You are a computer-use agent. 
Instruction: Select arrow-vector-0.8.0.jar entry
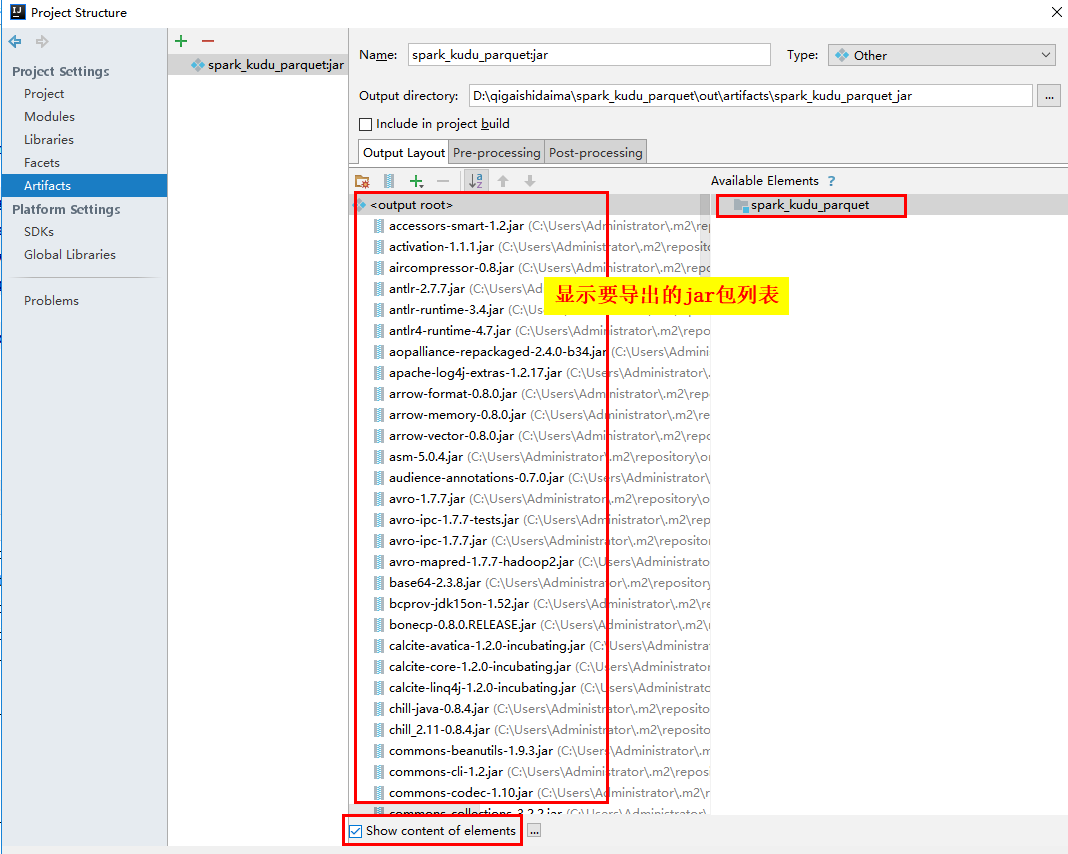(x=452, y=436)
